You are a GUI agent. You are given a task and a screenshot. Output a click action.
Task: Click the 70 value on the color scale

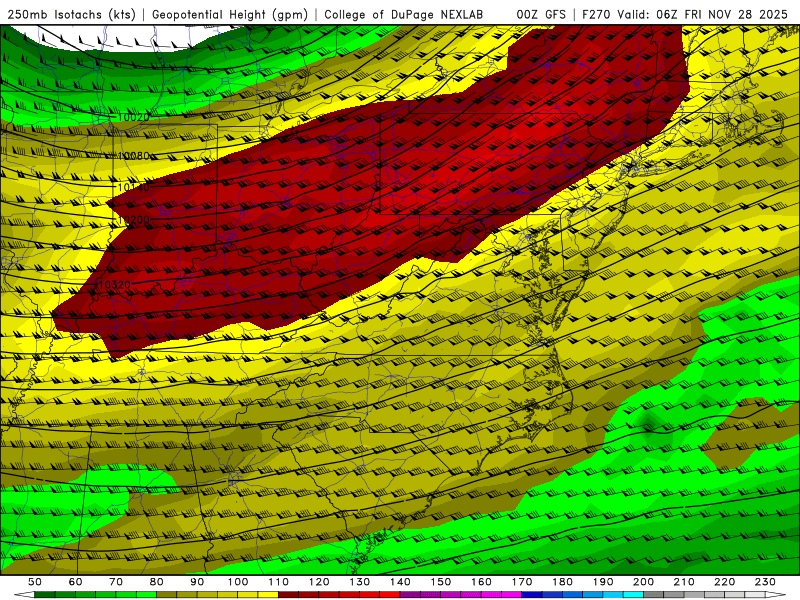coord(116,582)
